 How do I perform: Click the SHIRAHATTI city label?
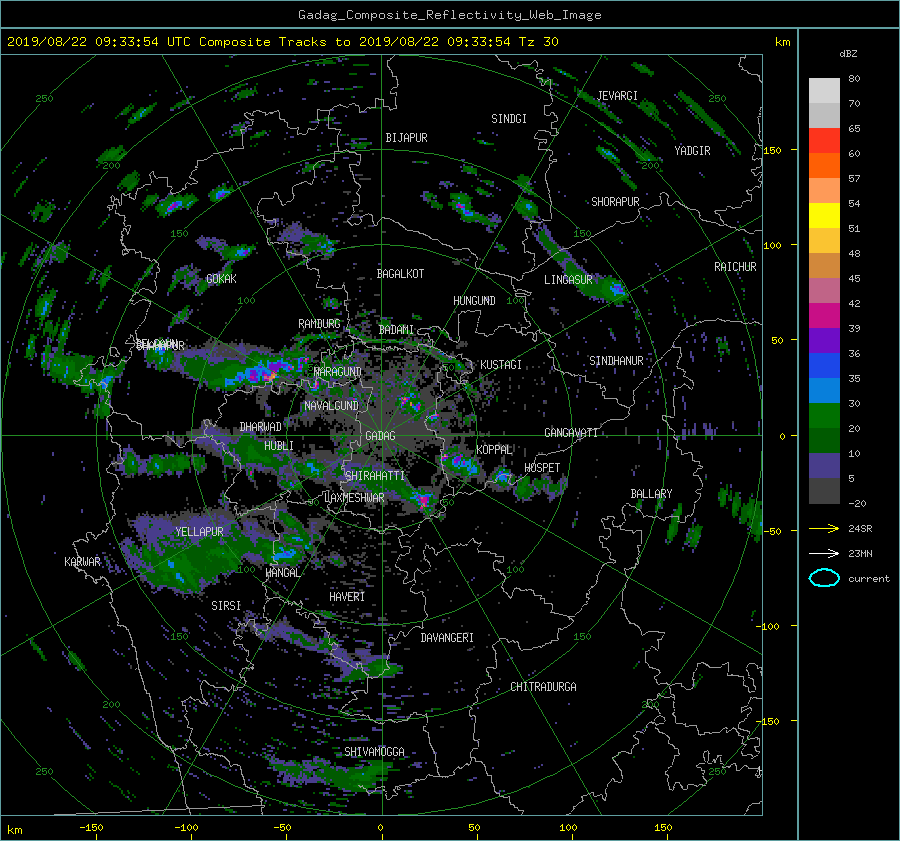375,476
